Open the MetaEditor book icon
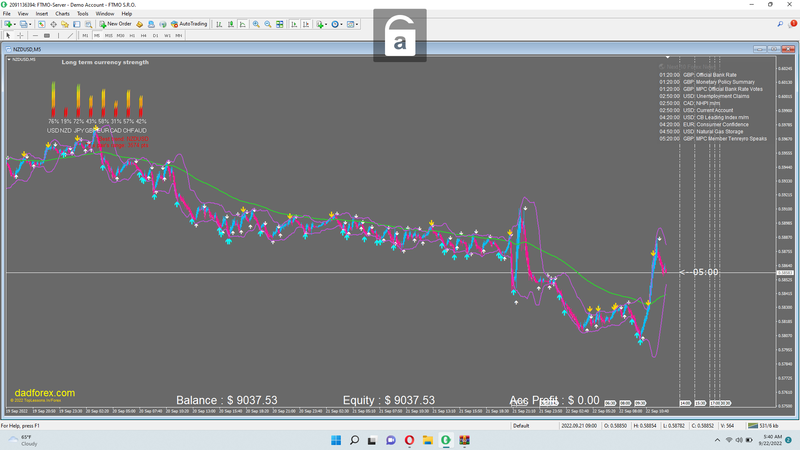Image resolution: width=800 pixels, height=450 pixels. [139, 24]
